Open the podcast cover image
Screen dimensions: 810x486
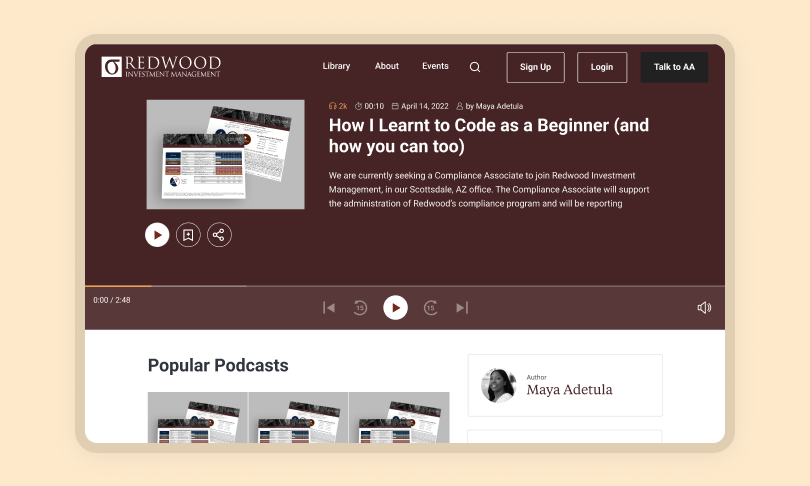pos(226,154)
